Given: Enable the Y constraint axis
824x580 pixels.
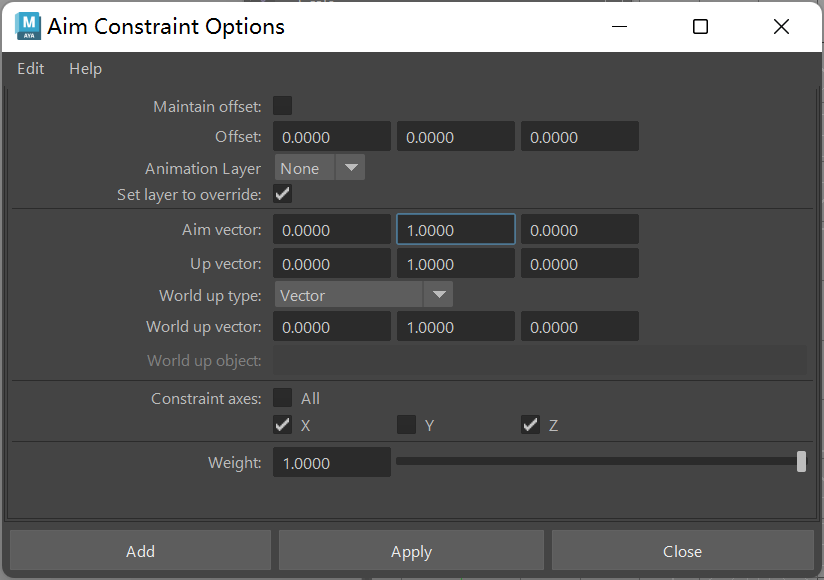Looking at the screenshot, I should click(406, 425).
